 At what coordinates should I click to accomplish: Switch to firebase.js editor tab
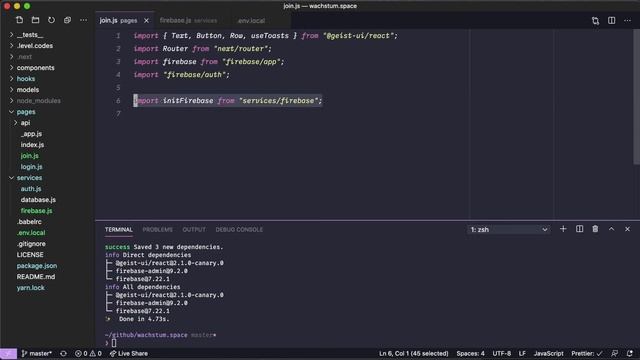pyautogui.click(x=188, y=20)
